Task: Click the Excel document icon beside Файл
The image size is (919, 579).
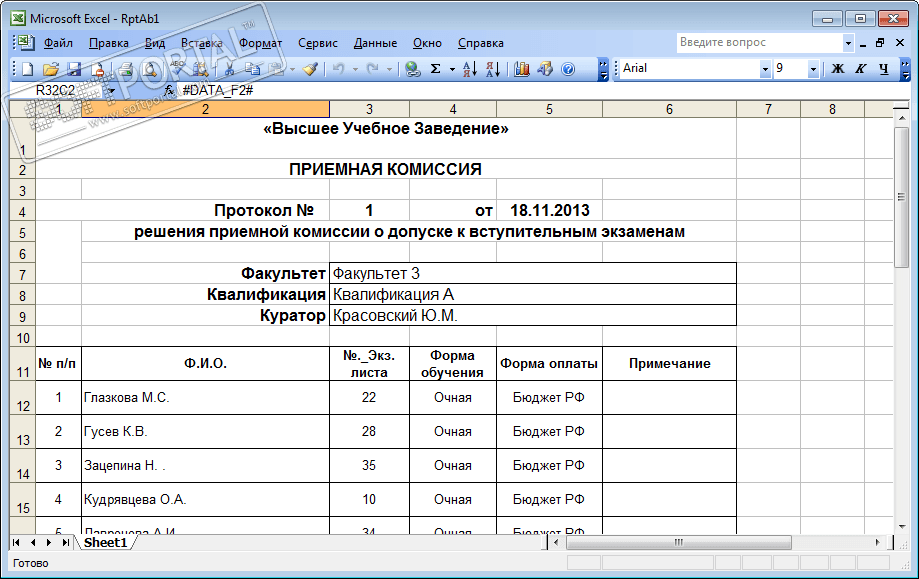Action: pyautogui.click(x=25, y=42)
